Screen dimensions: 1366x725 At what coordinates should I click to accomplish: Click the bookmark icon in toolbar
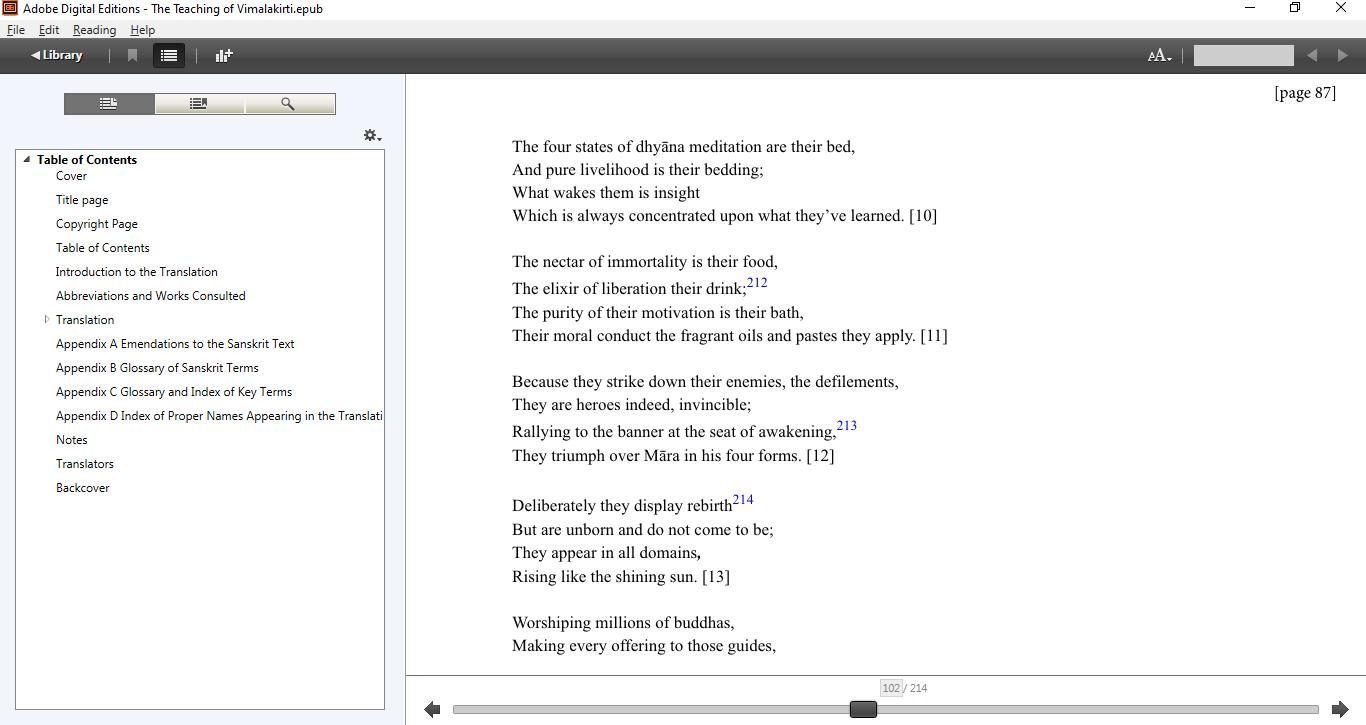tap(132, 56)
